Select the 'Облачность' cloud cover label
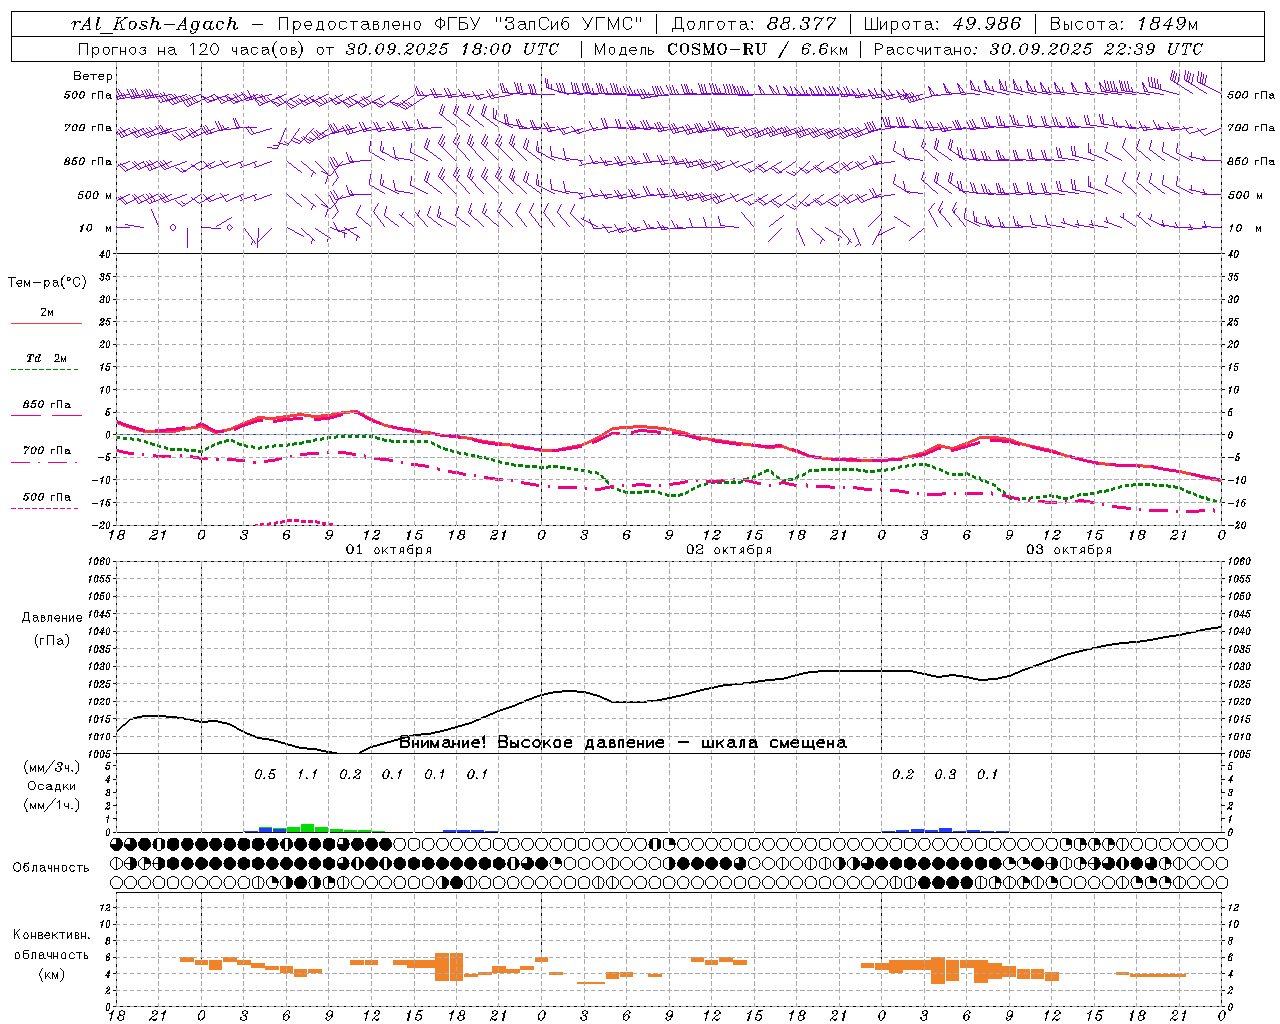The image size is (1280, 1024). [x=51, y=868]
